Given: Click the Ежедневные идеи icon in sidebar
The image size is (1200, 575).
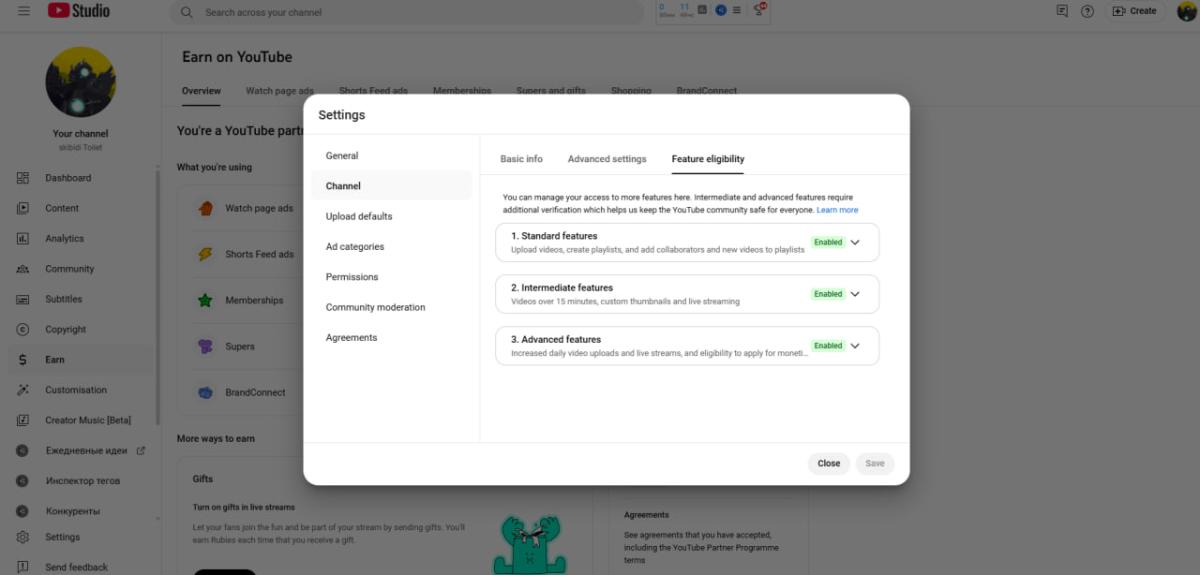Looking at the screenshot, I should pyautogui.click(x=23, y=451).
